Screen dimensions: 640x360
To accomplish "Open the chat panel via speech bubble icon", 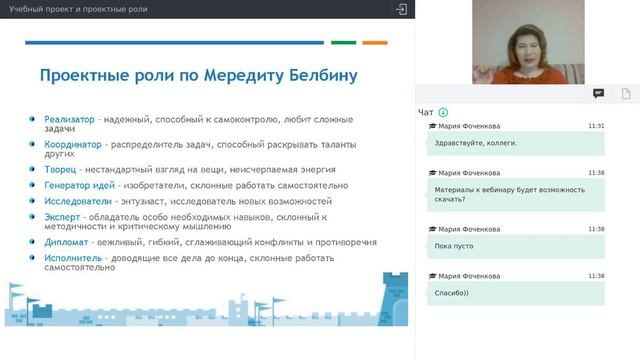I will (x=598, y=94).
